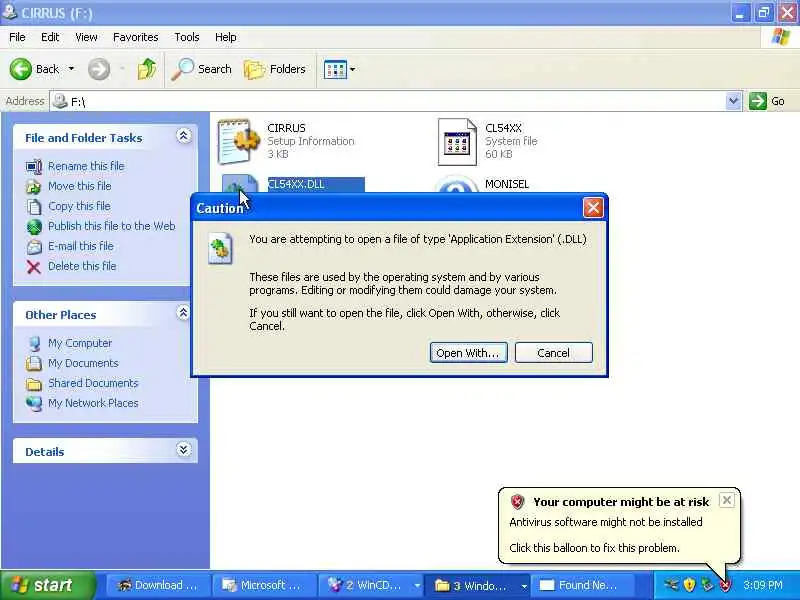Click the My Documents sidebar icon
This screenshot has height=600, width=800.
click(x=34, y=364)
